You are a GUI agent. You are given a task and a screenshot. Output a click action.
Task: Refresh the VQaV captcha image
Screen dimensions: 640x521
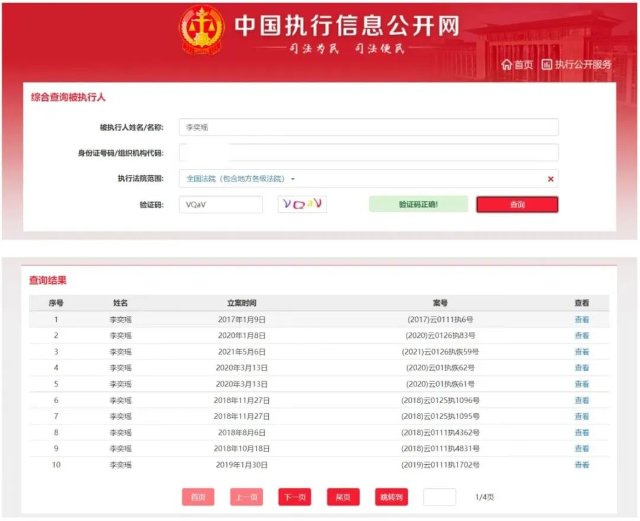302,204
